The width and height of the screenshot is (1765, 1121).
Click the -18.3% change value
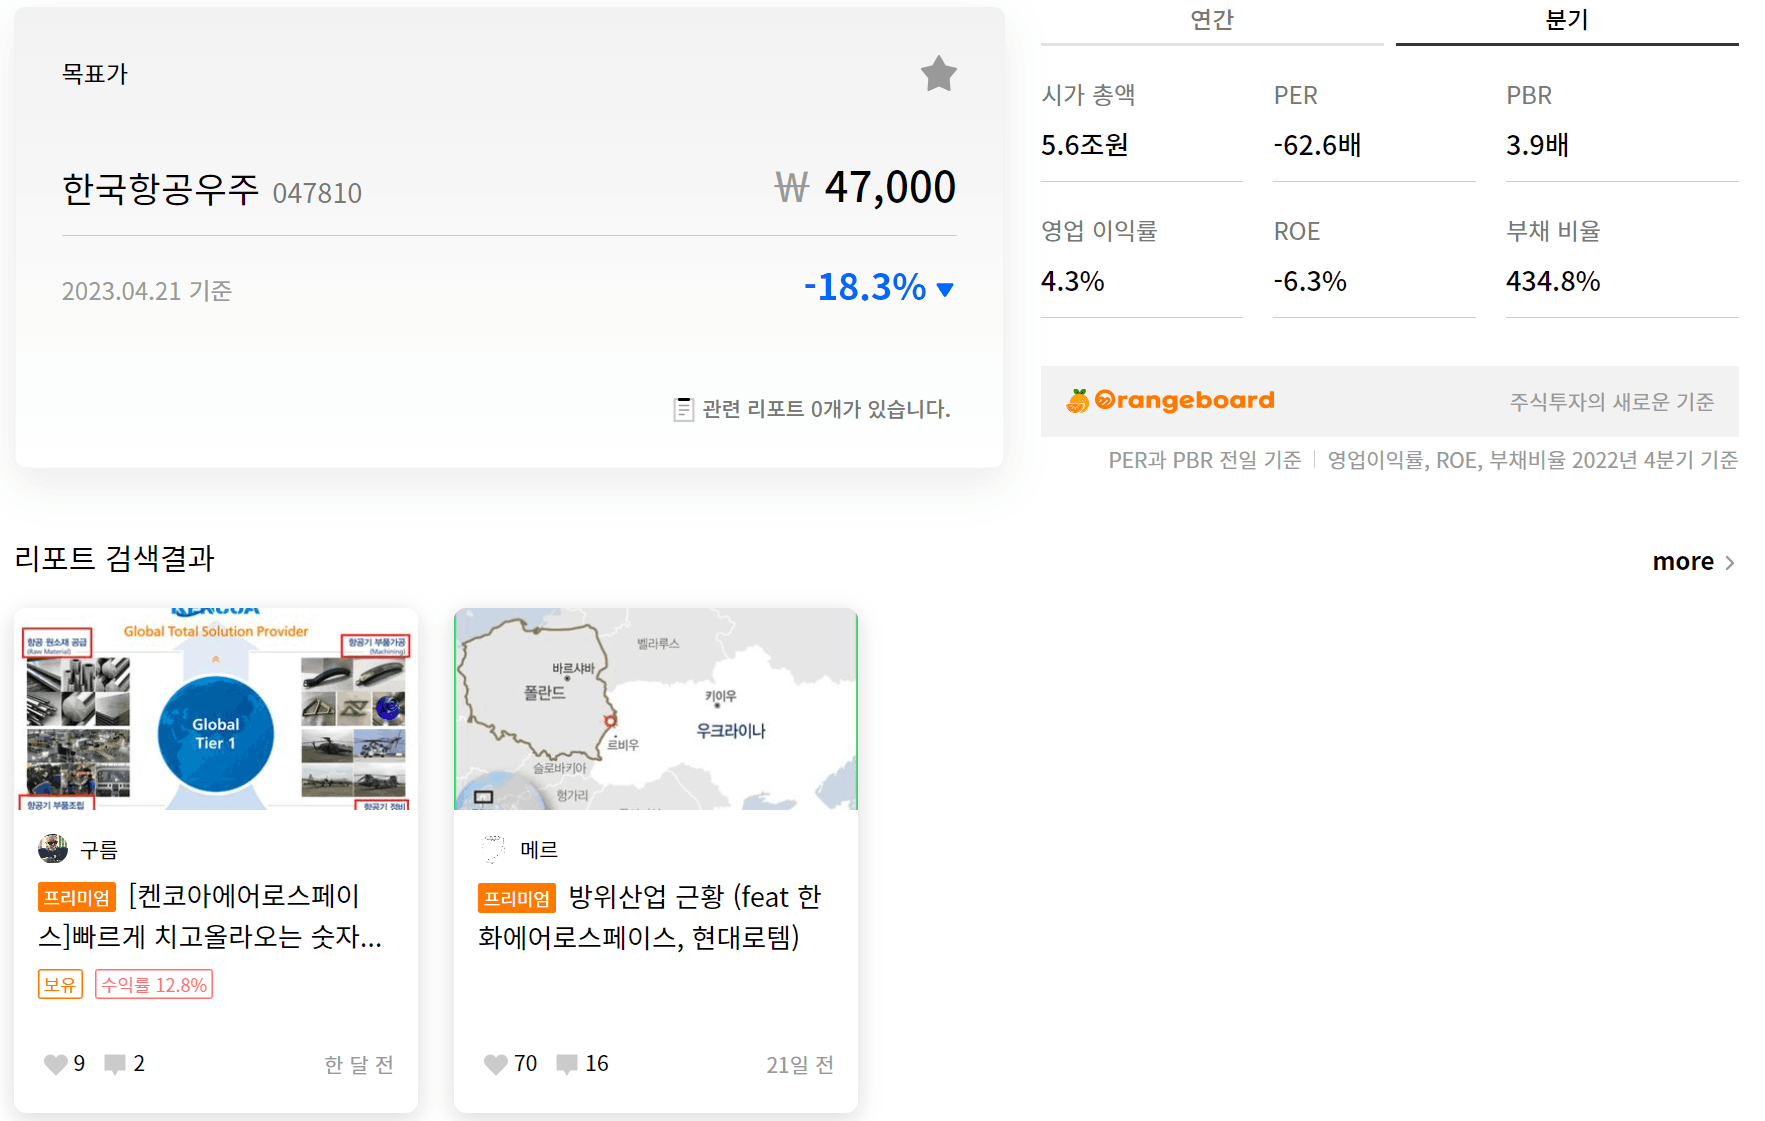866,288
